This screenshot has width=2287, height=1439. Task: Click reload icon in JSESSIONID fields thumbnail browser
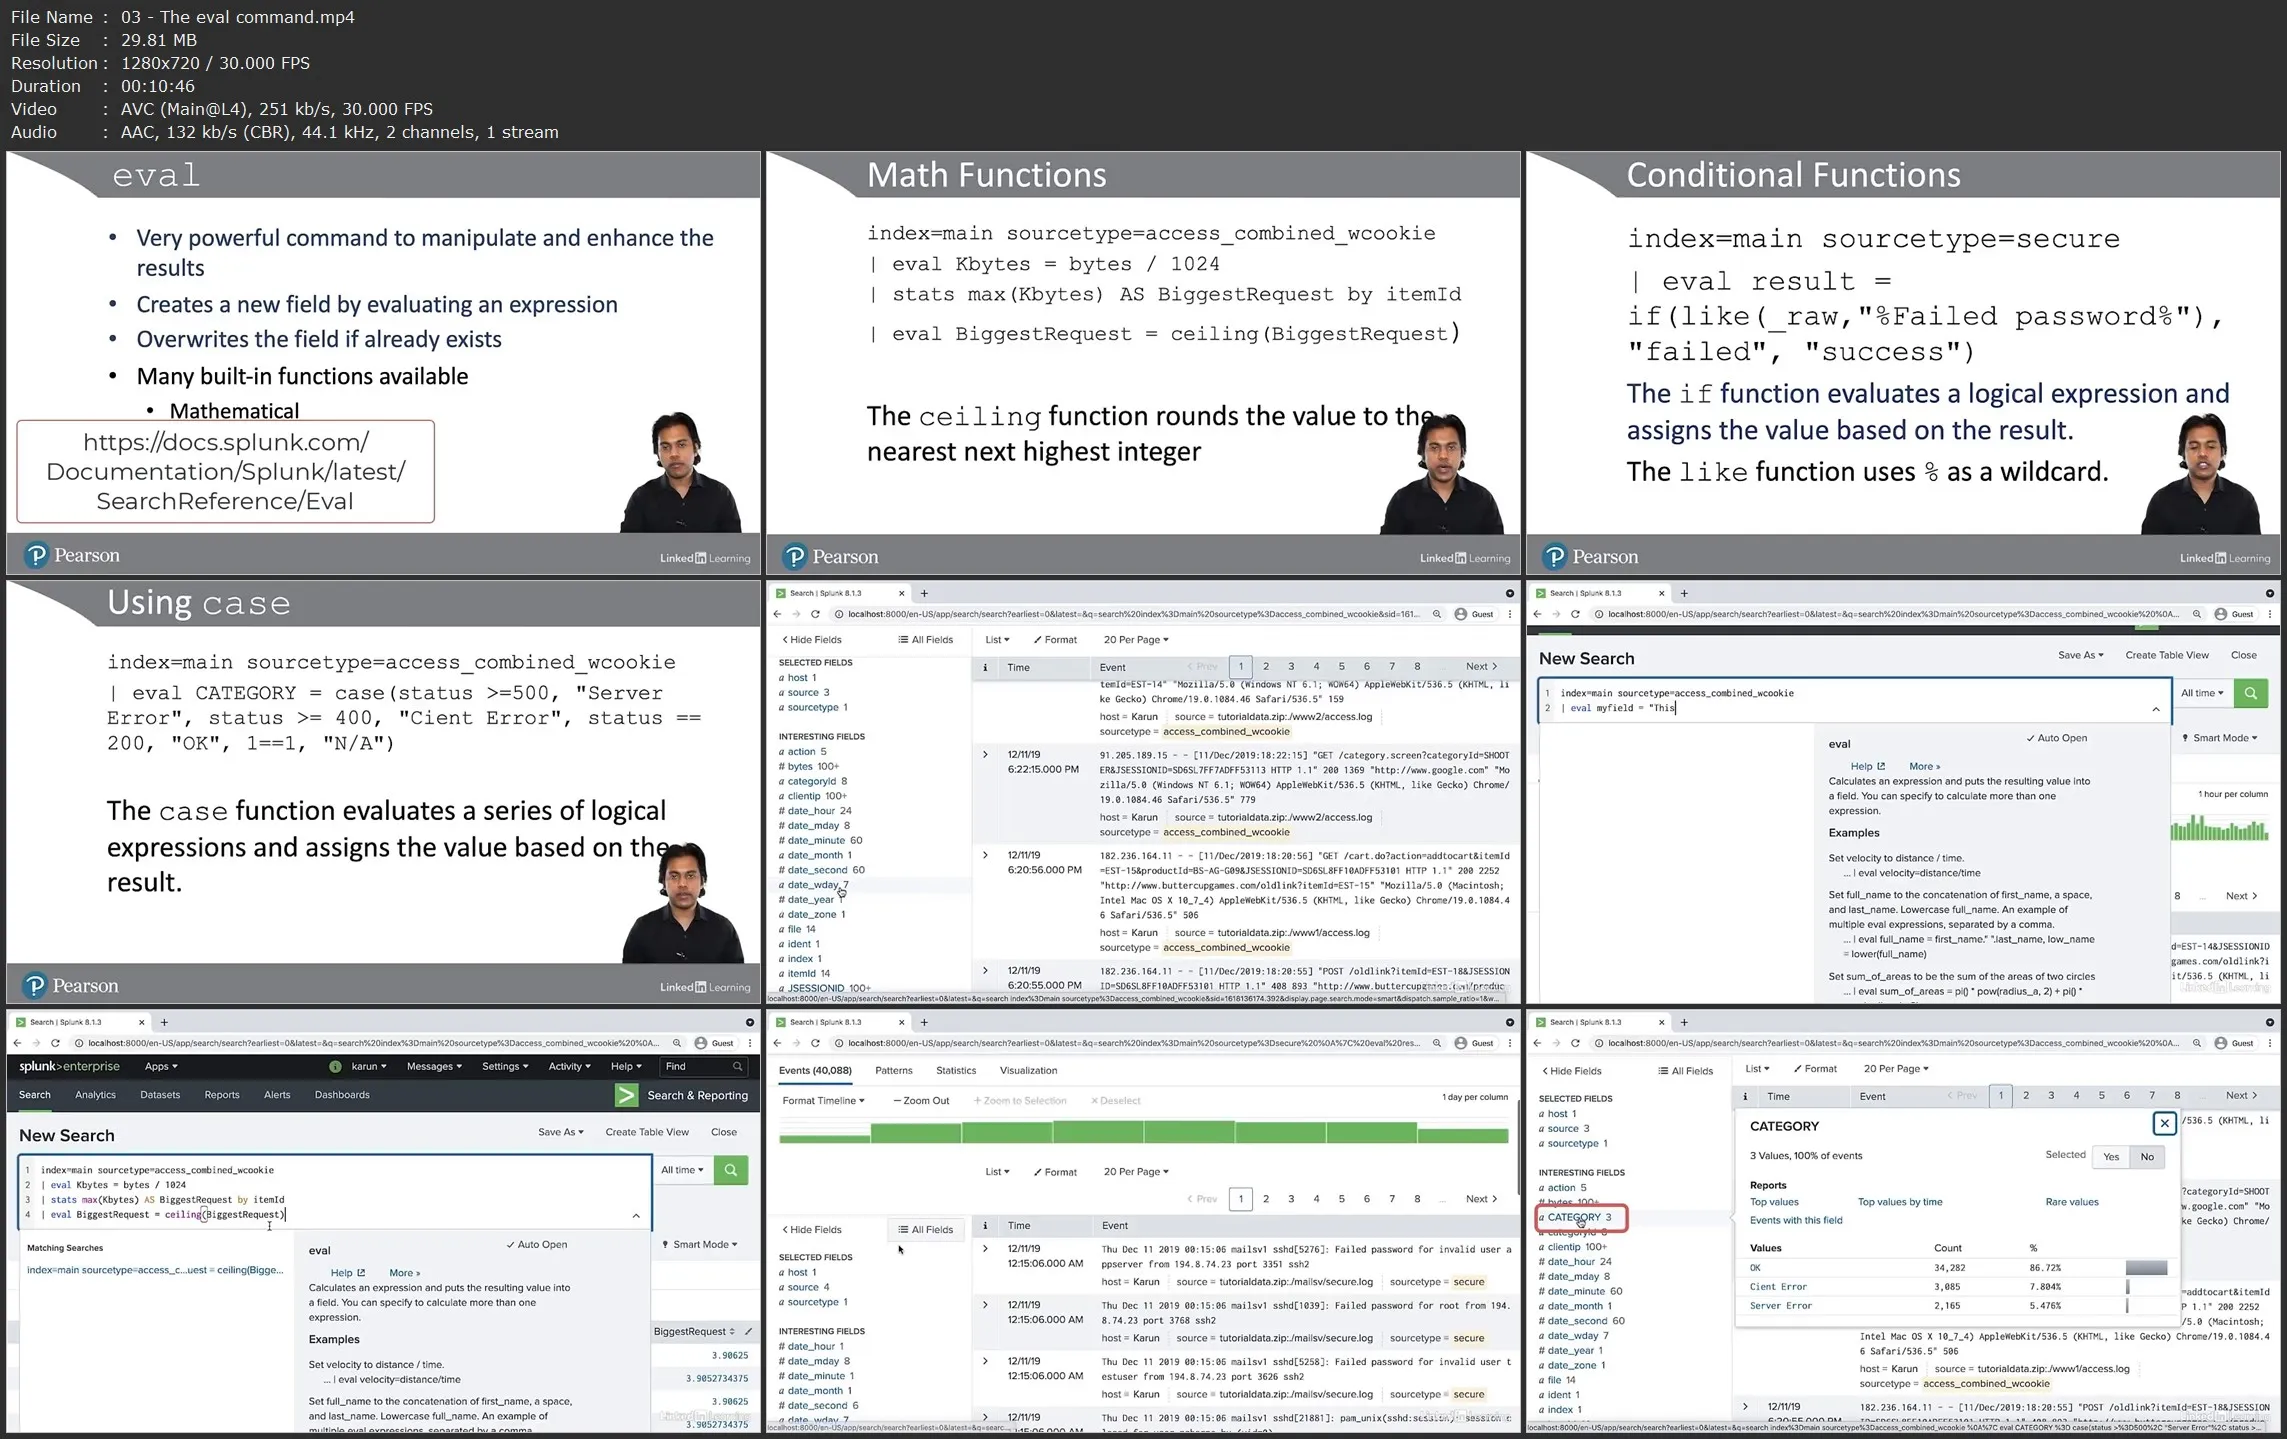(x=815, y=614)
